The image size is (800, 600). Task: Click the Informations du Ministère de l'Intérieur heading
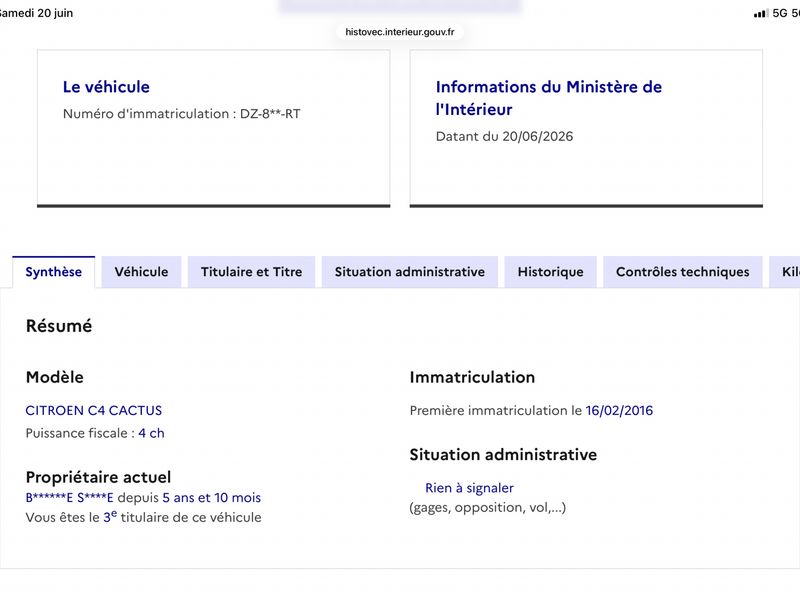point(548,98)
